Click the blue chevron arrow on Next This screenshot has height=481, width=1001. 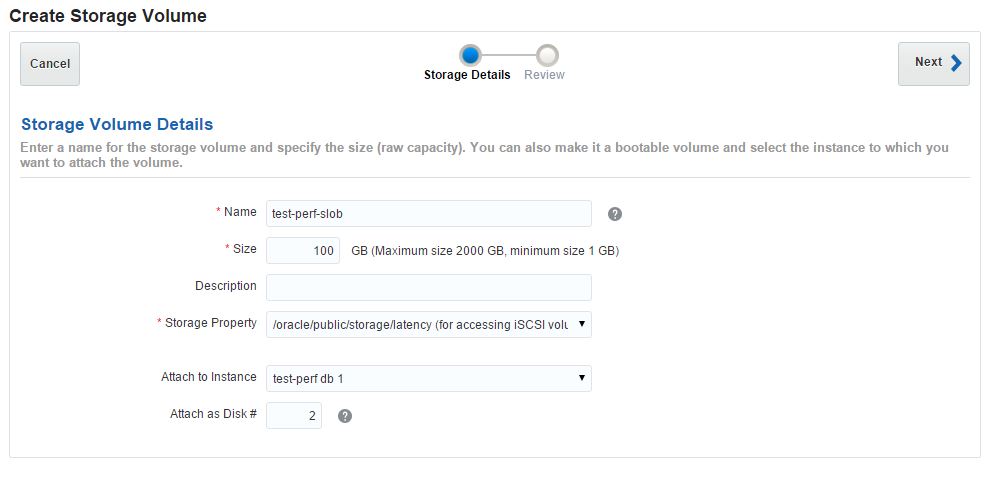[956, 63]
